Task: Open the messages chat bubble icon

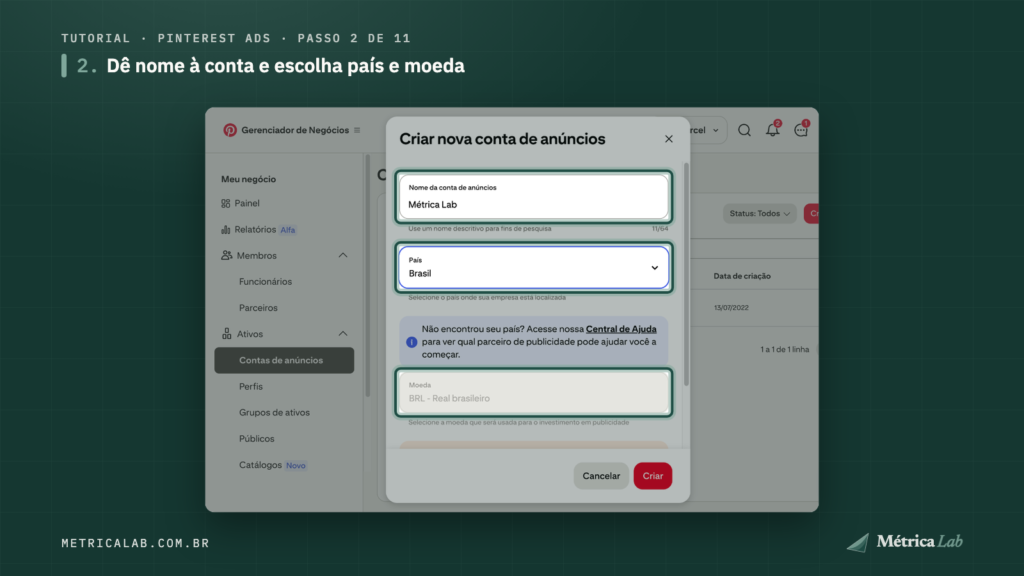Action: click(801, 129)
